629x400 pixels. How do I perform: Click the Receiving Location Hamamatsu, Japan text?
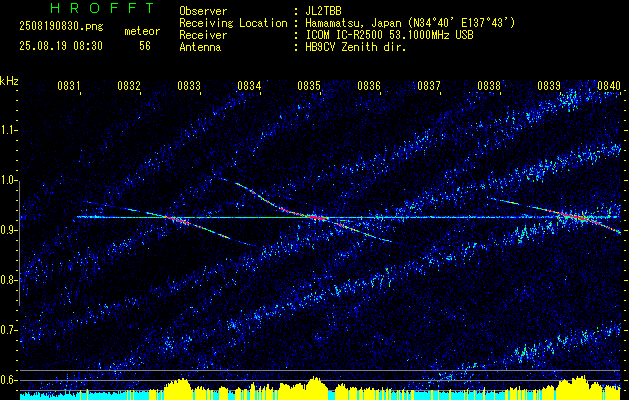[x=410, y=23]
